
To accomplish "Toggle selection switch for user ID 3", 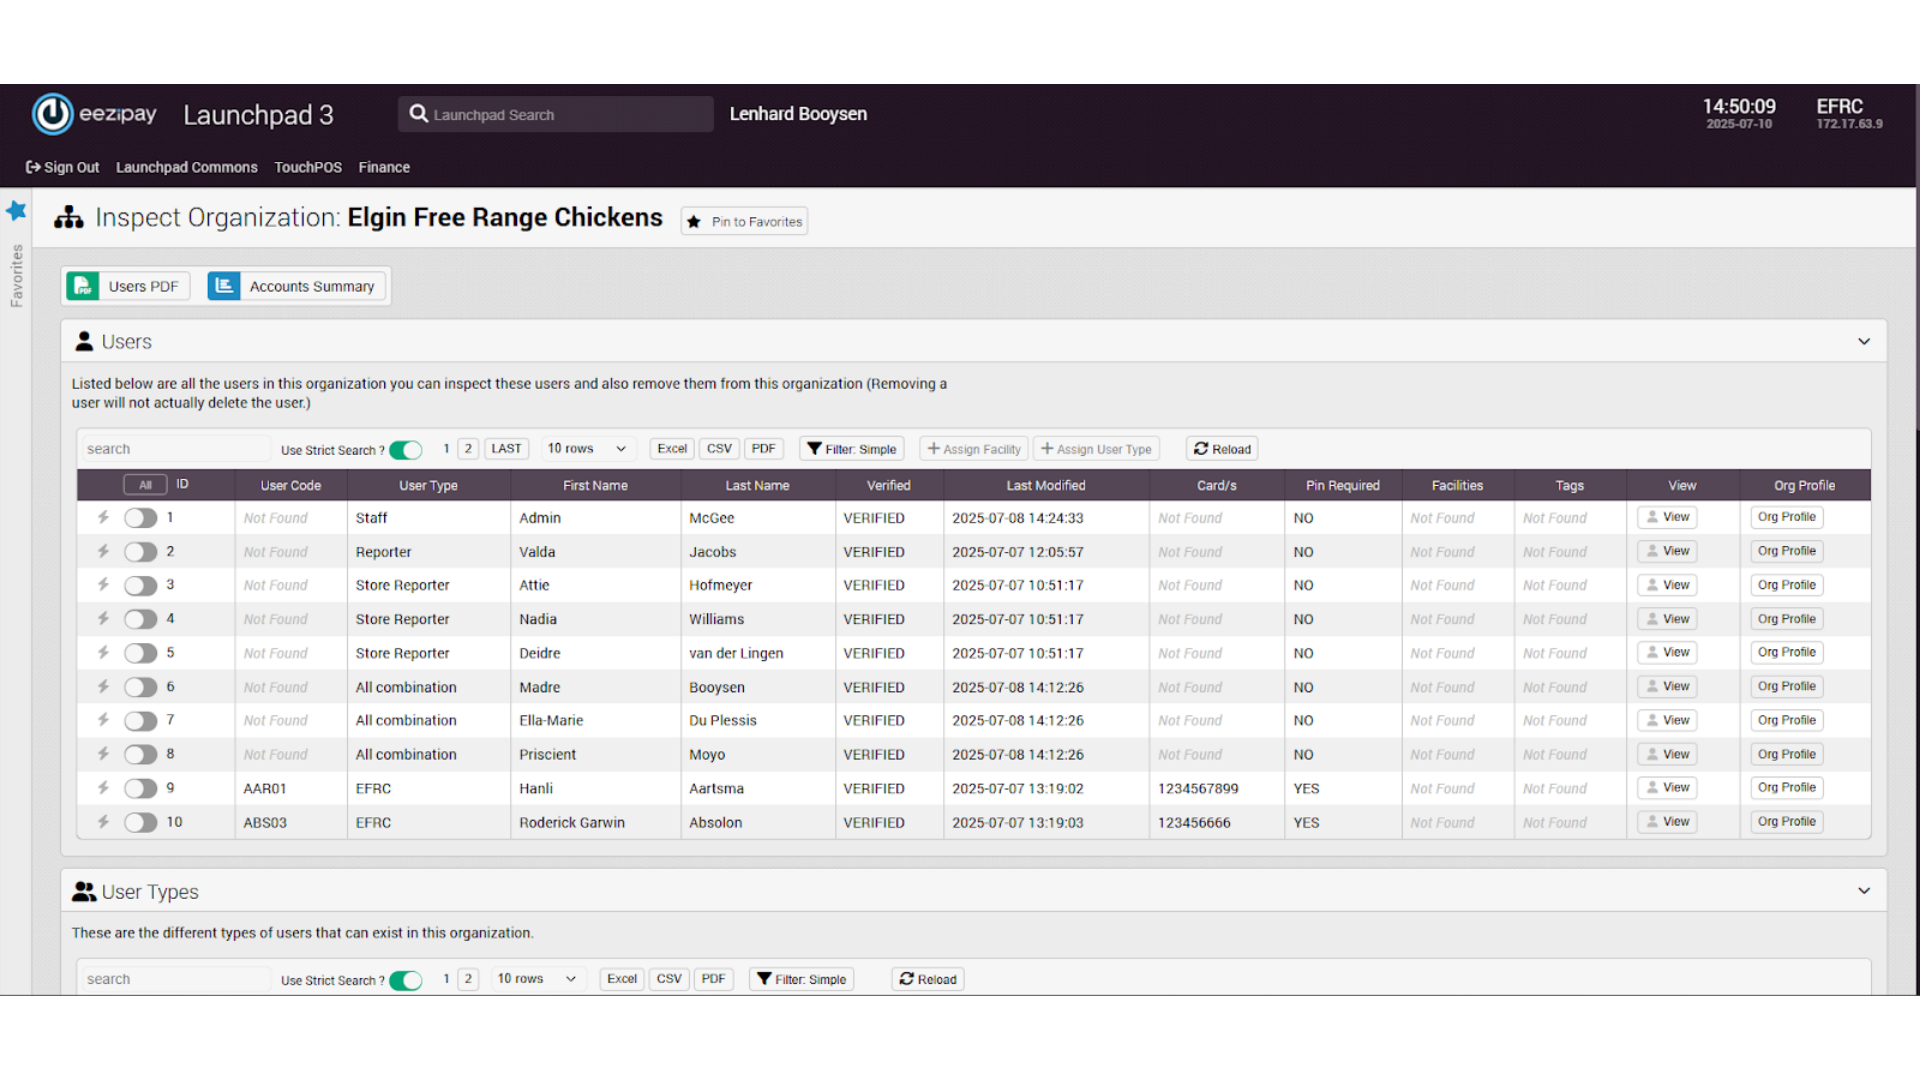I will pyautogui.click(x=141, y=586).
